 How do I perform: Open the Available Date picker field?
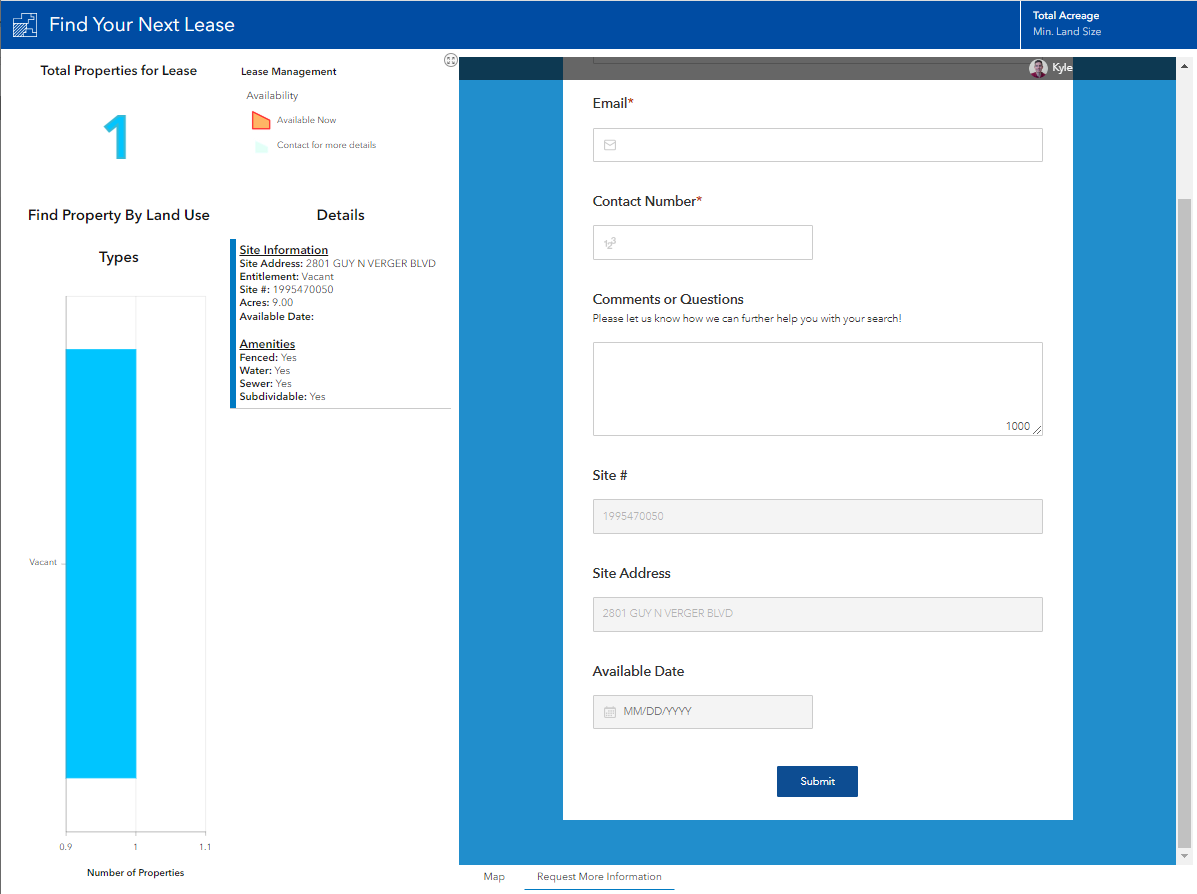pos(702,712)
